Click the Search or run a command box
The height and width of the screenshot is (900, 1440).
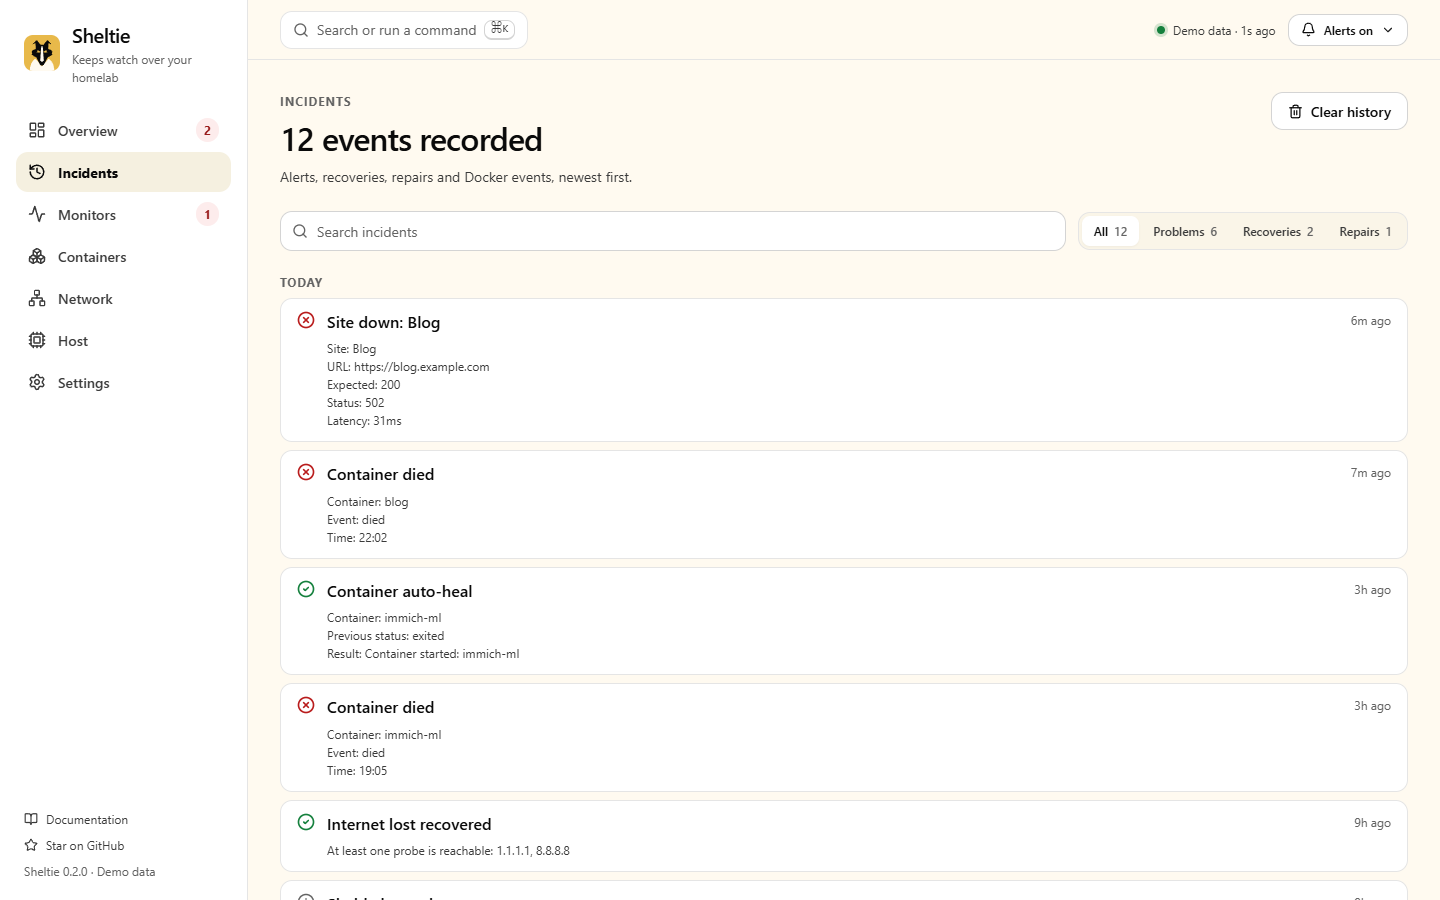404,30
